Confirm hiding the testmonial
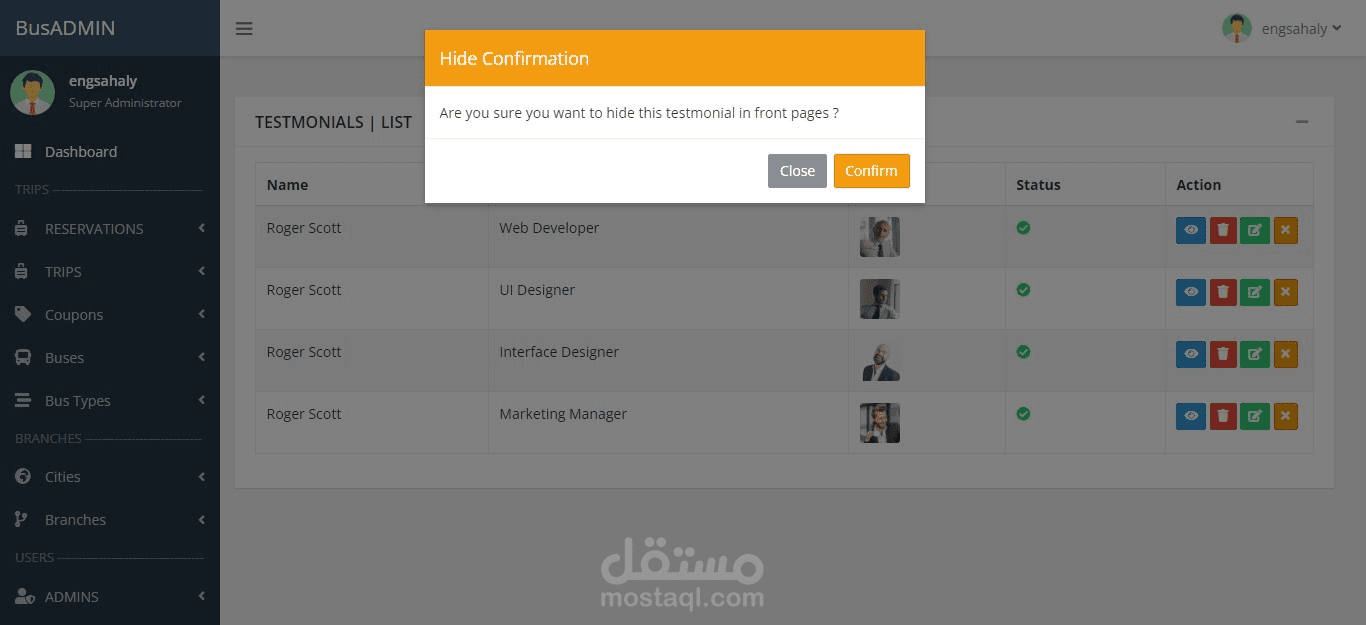The height and width of the screenshot is (625, 1366). coord(871,171)
